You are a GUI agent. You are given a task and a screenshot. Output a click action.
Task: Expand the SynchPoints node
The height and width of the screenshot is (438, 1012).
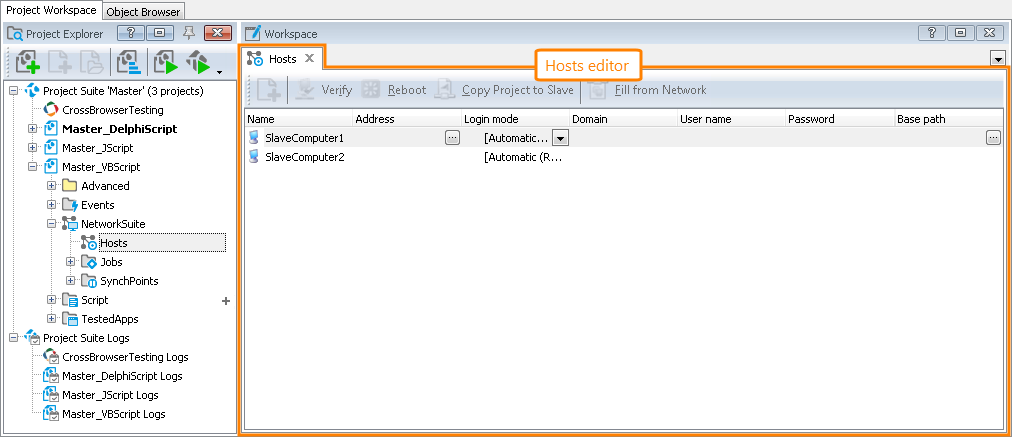(70, 281)
